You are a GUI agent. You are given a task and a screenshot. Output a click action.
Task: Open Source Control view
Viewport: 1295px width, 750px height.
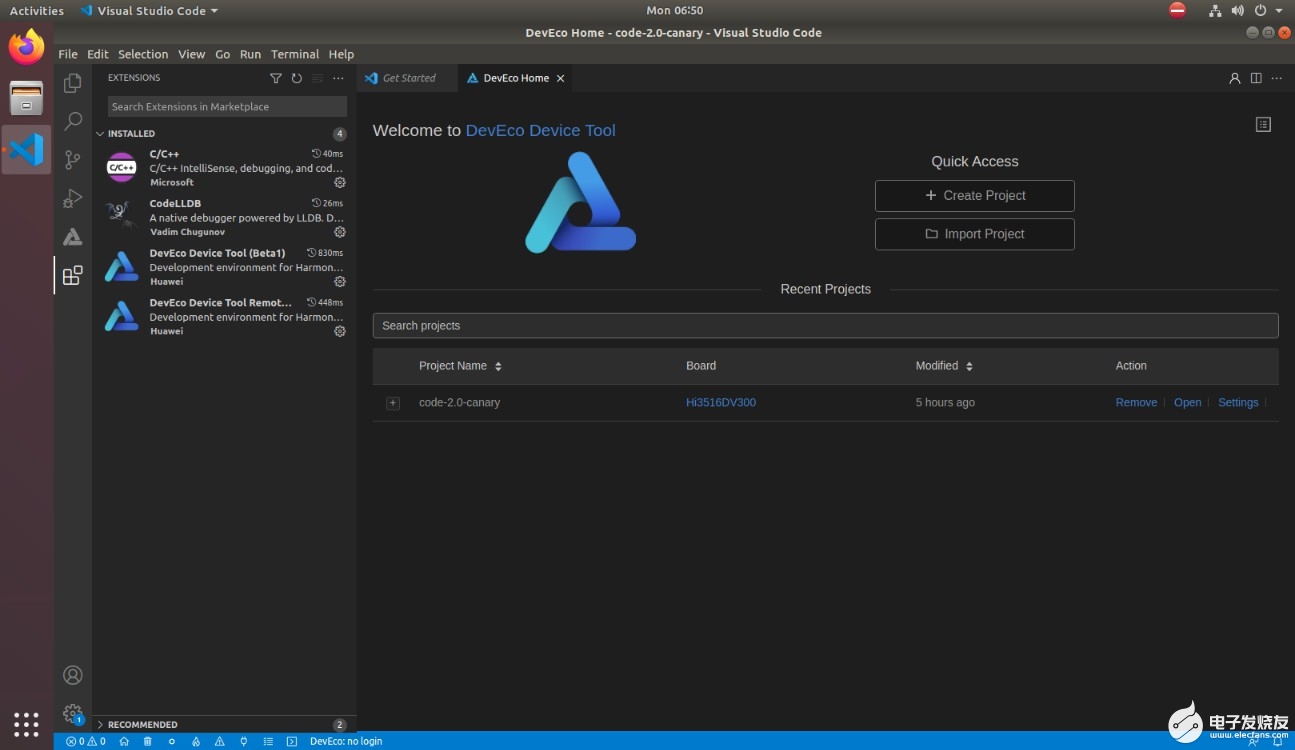click(x=72, y=160)
